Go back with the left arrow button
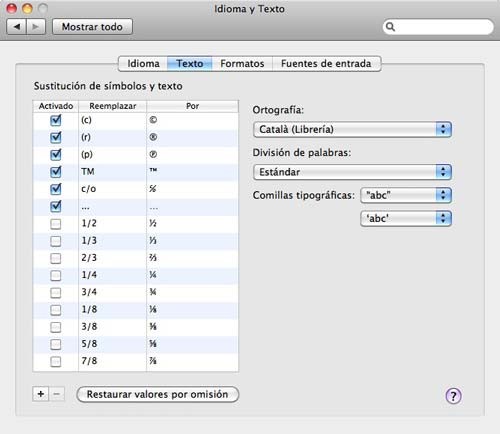 (16, 27)
